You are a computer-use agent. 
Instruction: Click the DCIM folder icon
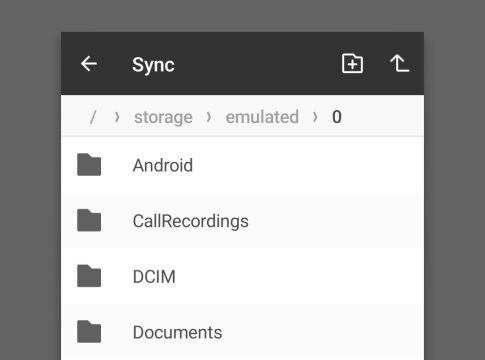(x=89, y=276)
